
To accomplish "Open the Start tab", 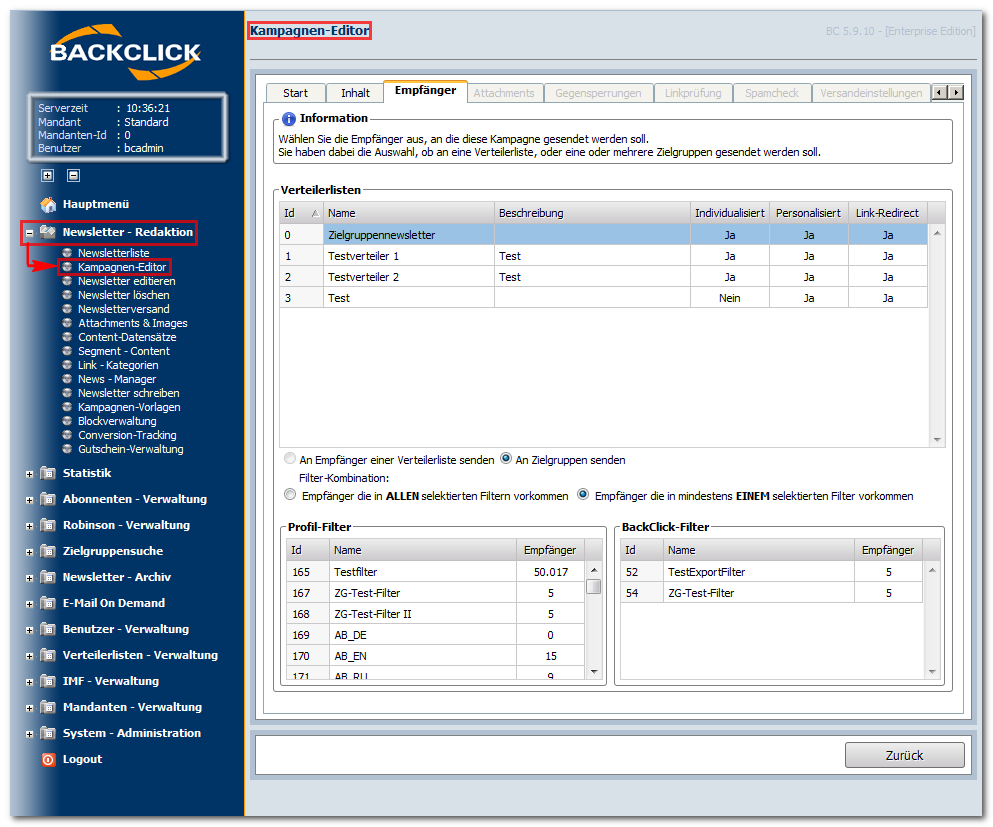I will [295, 93].
